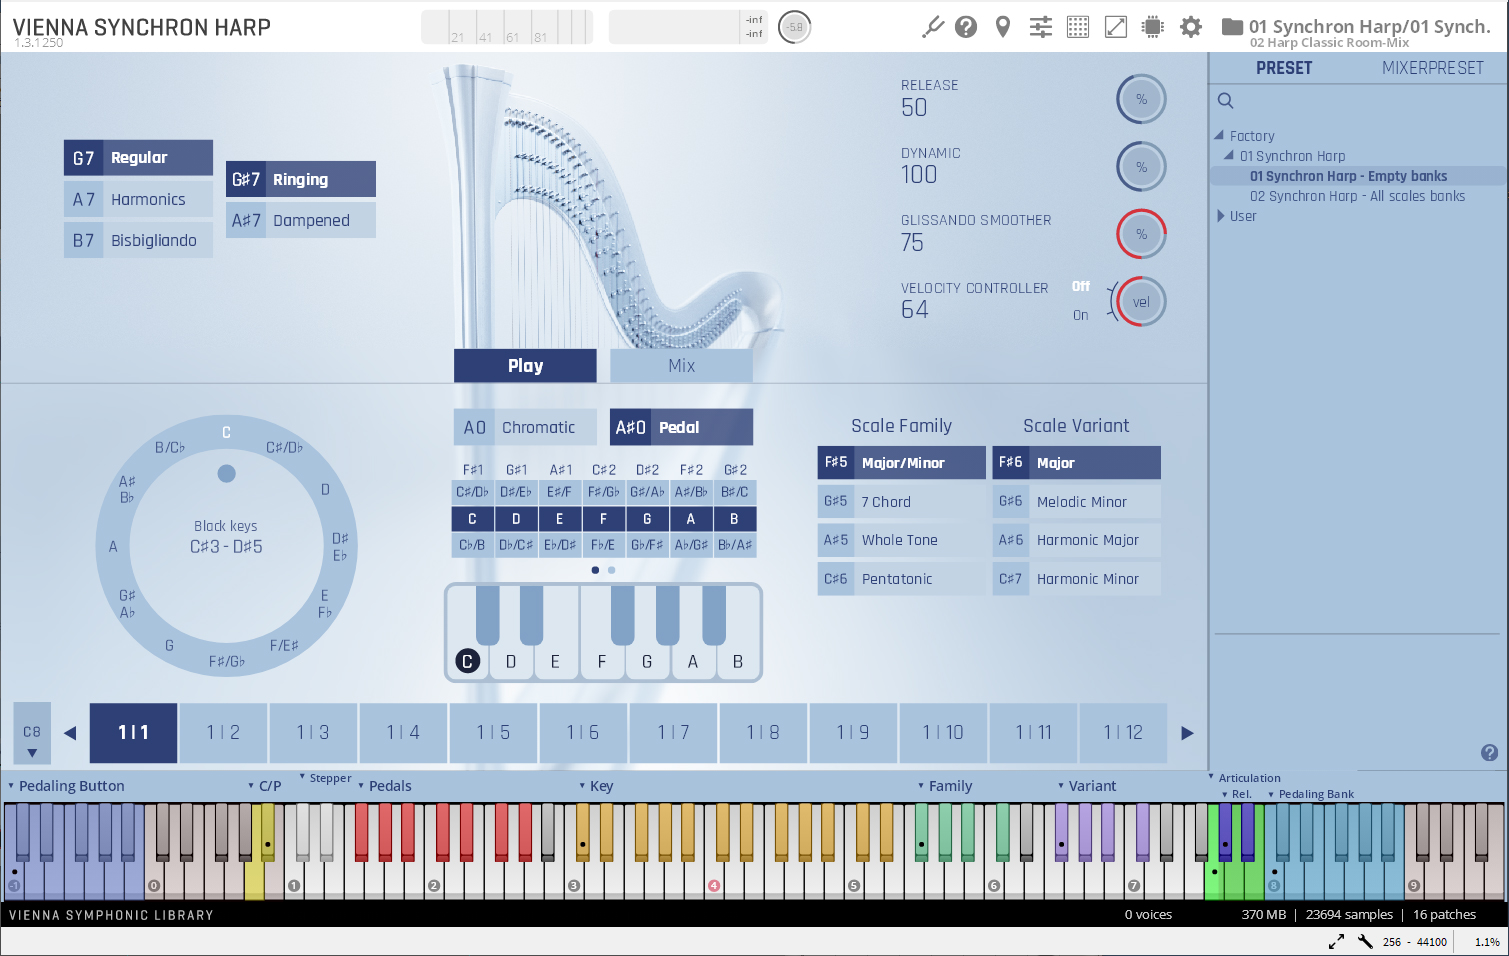Click the preset search magnifier icon
The height and width of the screenshot is (956, 1509).
click(1225, 100)
